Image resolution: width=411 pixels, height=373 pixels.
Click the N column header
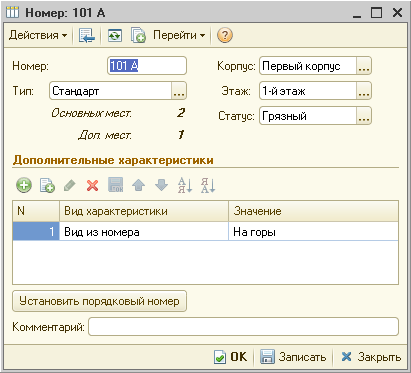36,211
